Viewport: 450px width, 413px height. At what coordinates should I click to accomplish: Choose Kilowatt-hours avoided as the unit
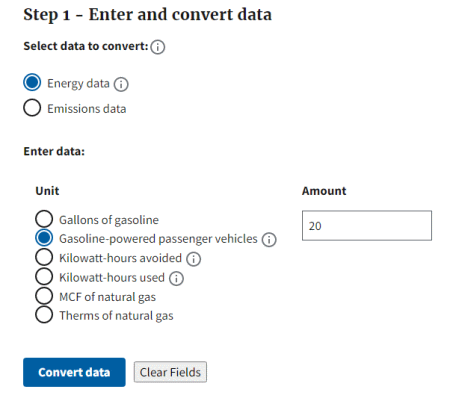[x=44, y=257]
